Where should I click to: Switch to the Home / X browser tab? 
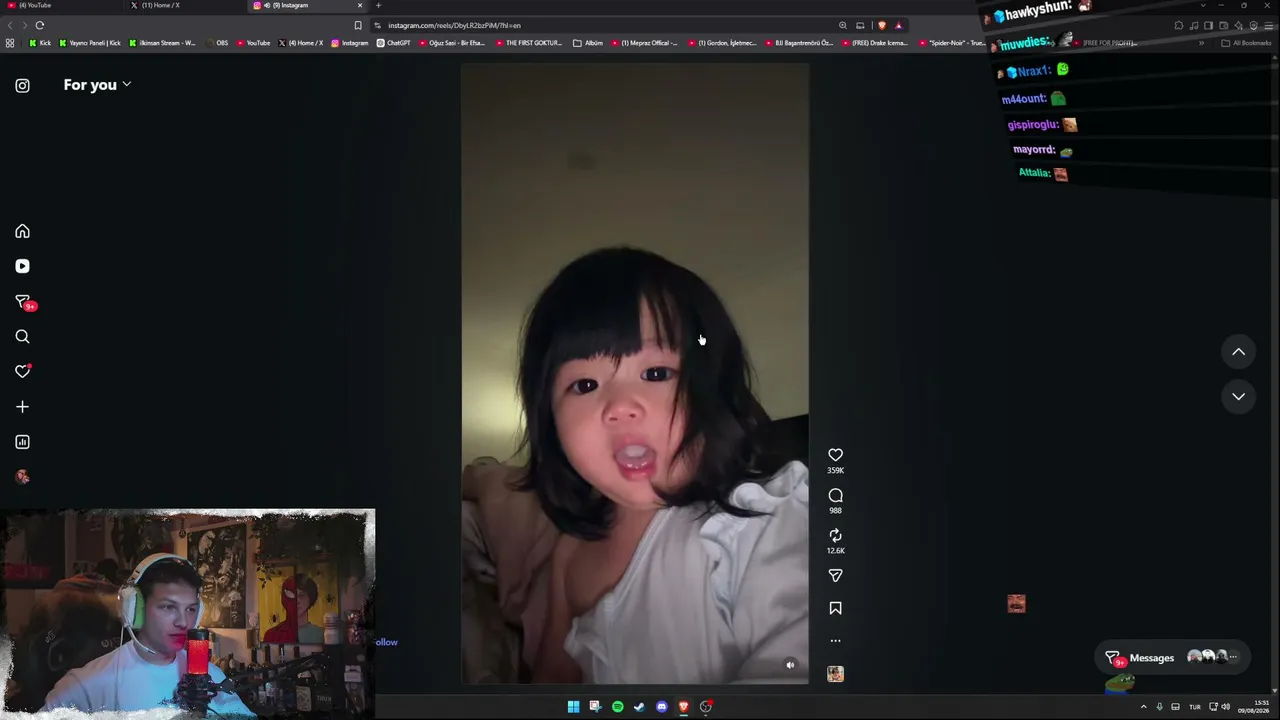pos(185,5)
